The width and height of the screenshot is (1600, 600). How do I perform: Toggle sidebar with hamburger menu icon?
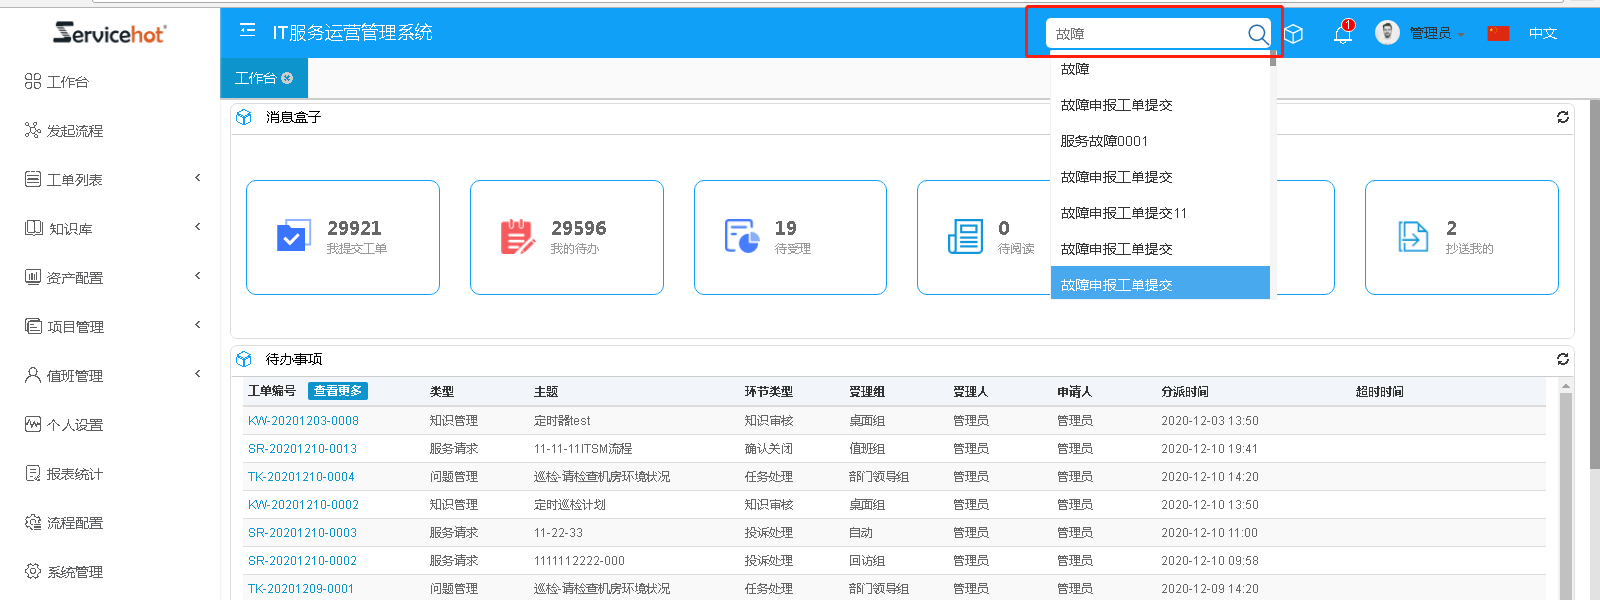247,31
